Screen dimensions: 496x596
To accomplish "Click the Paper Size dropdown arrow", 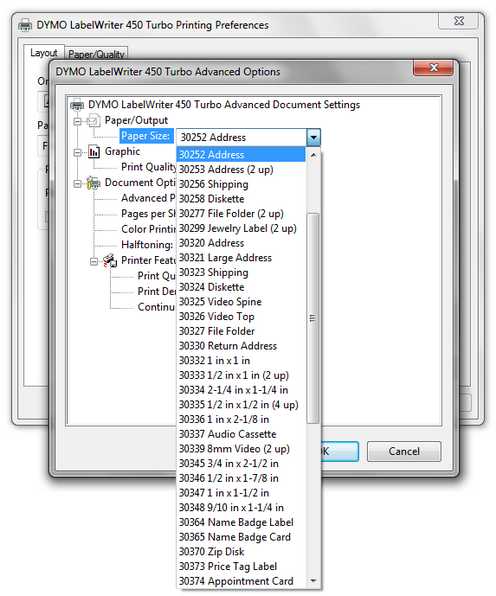I will [313, 137].
